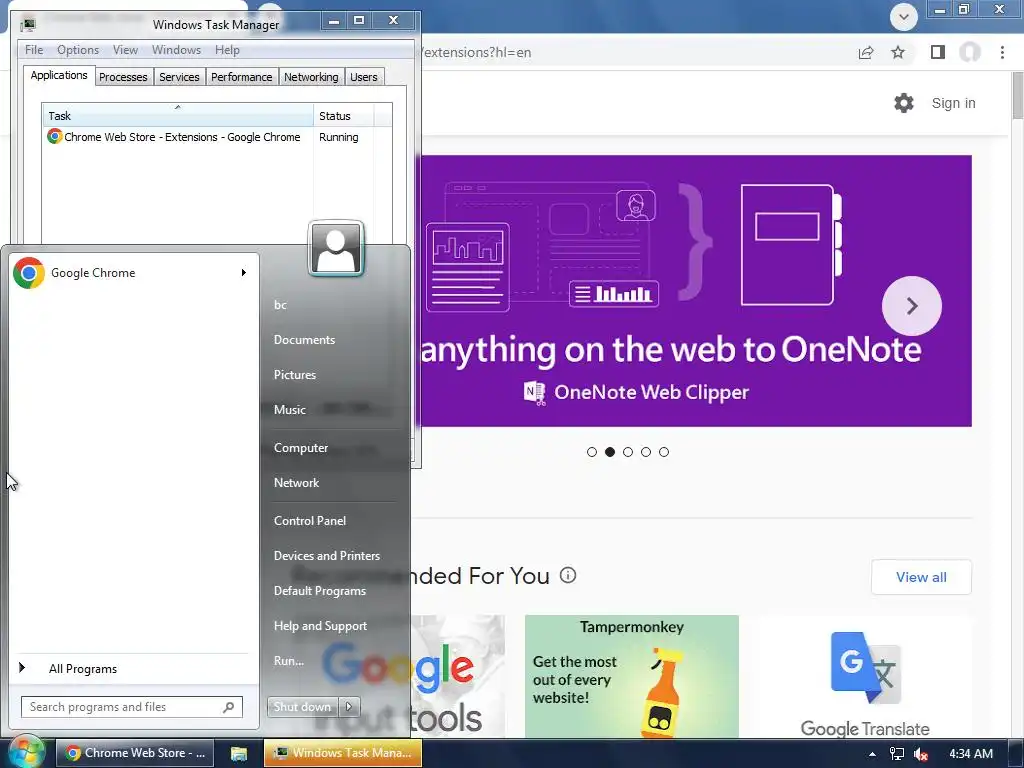Viewport: 1024px width, 768px height.
Task: Open Computer from Start menu
Action: (x=301, y=448)
